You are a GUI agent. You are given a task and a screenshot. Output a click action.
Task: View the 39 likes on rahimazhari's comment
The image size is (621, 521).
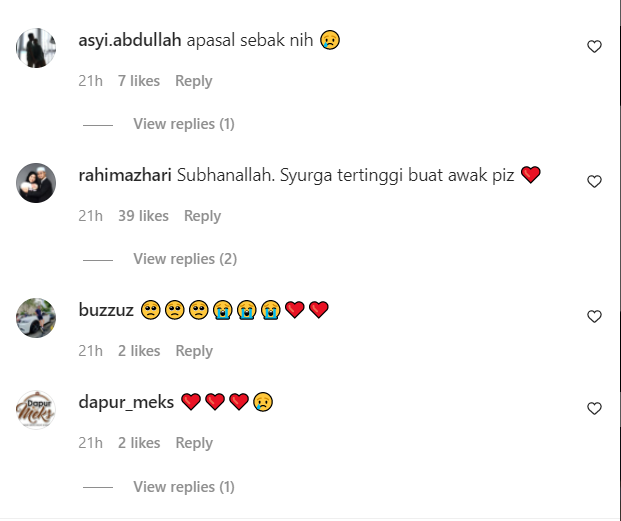(x=143, y=216)
